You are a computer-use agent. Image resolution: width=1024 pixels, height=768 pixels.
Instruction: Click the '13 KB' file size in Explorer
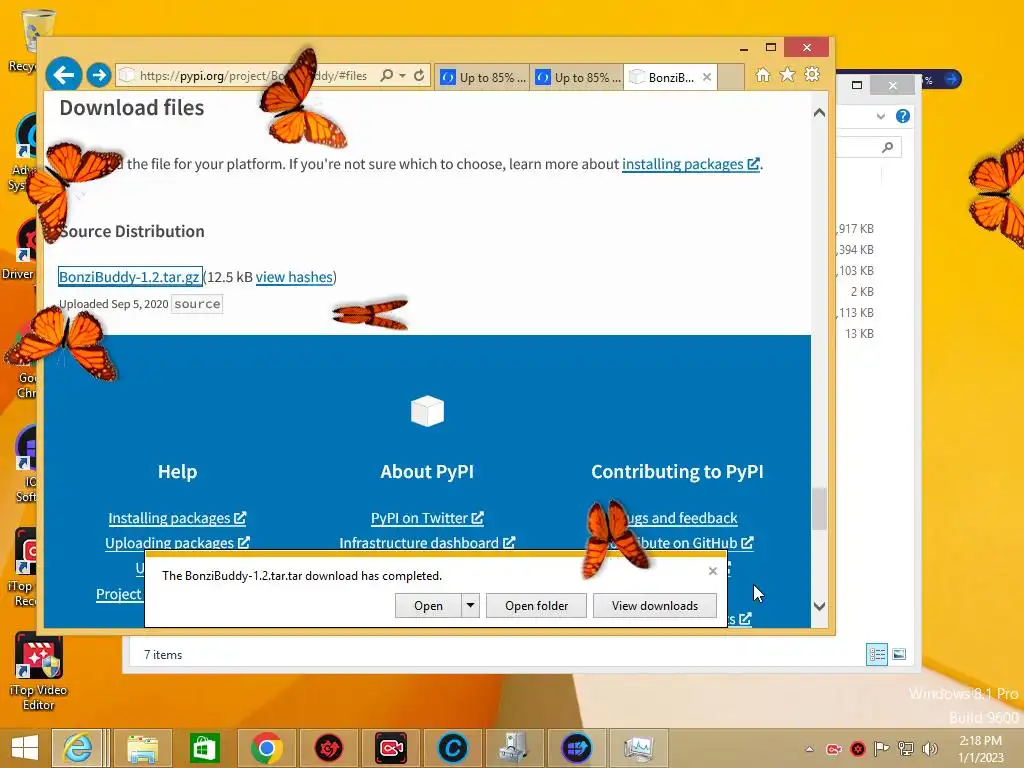[859, 333]
